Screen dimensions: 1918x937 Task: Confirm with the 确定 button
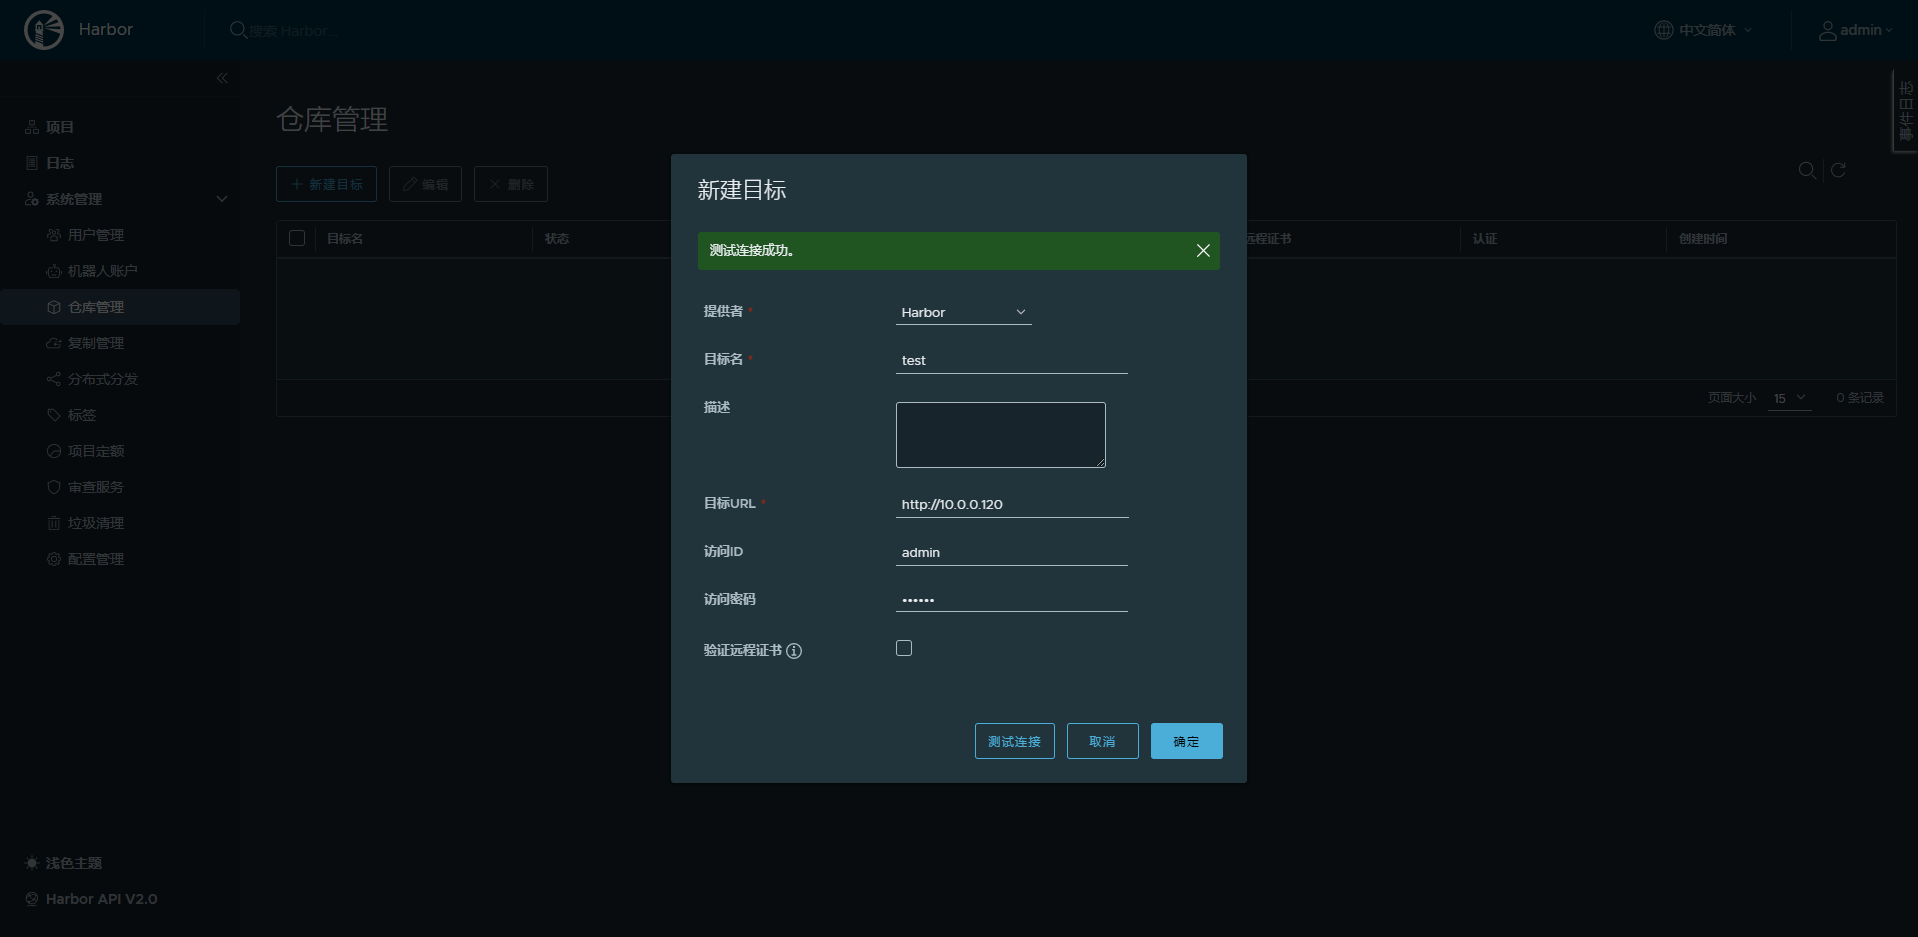click(x=1187, y=741)
